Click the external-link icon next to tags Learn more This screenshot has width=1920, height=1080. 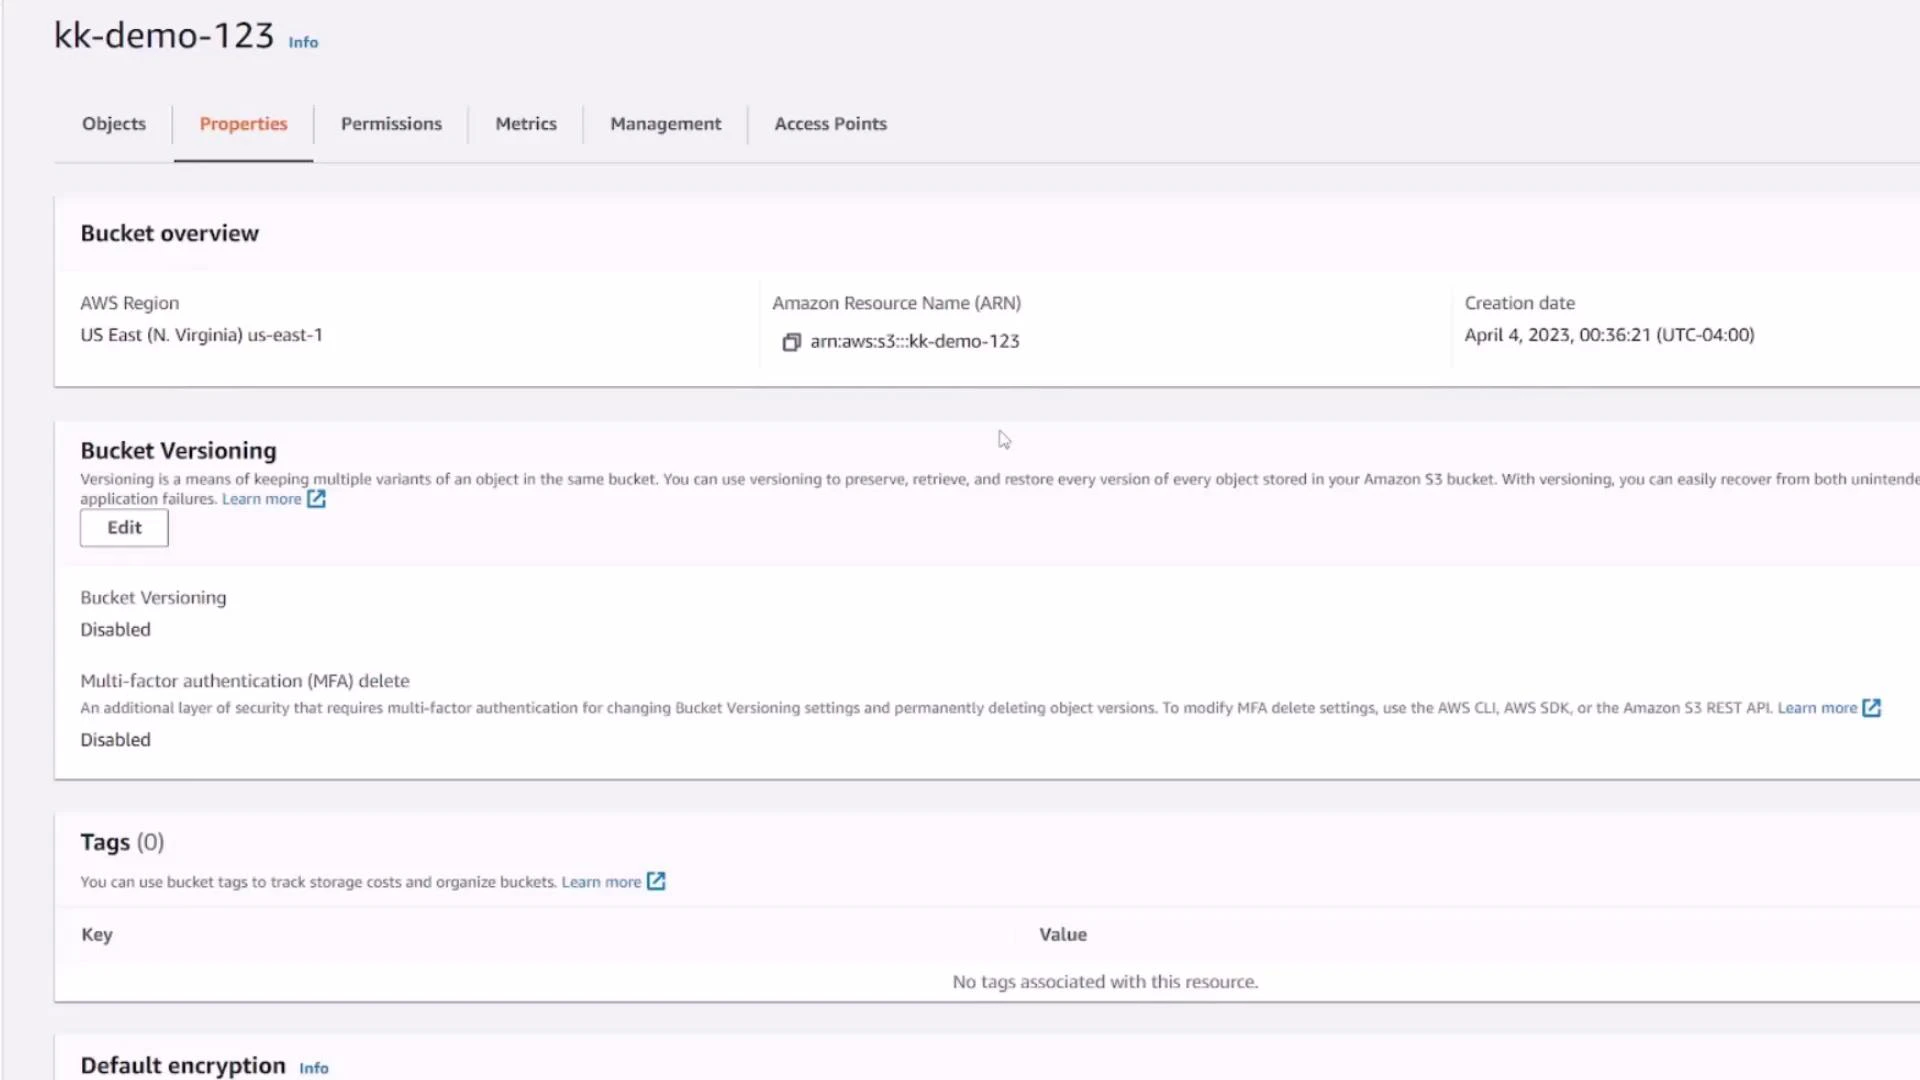(656, 881)
